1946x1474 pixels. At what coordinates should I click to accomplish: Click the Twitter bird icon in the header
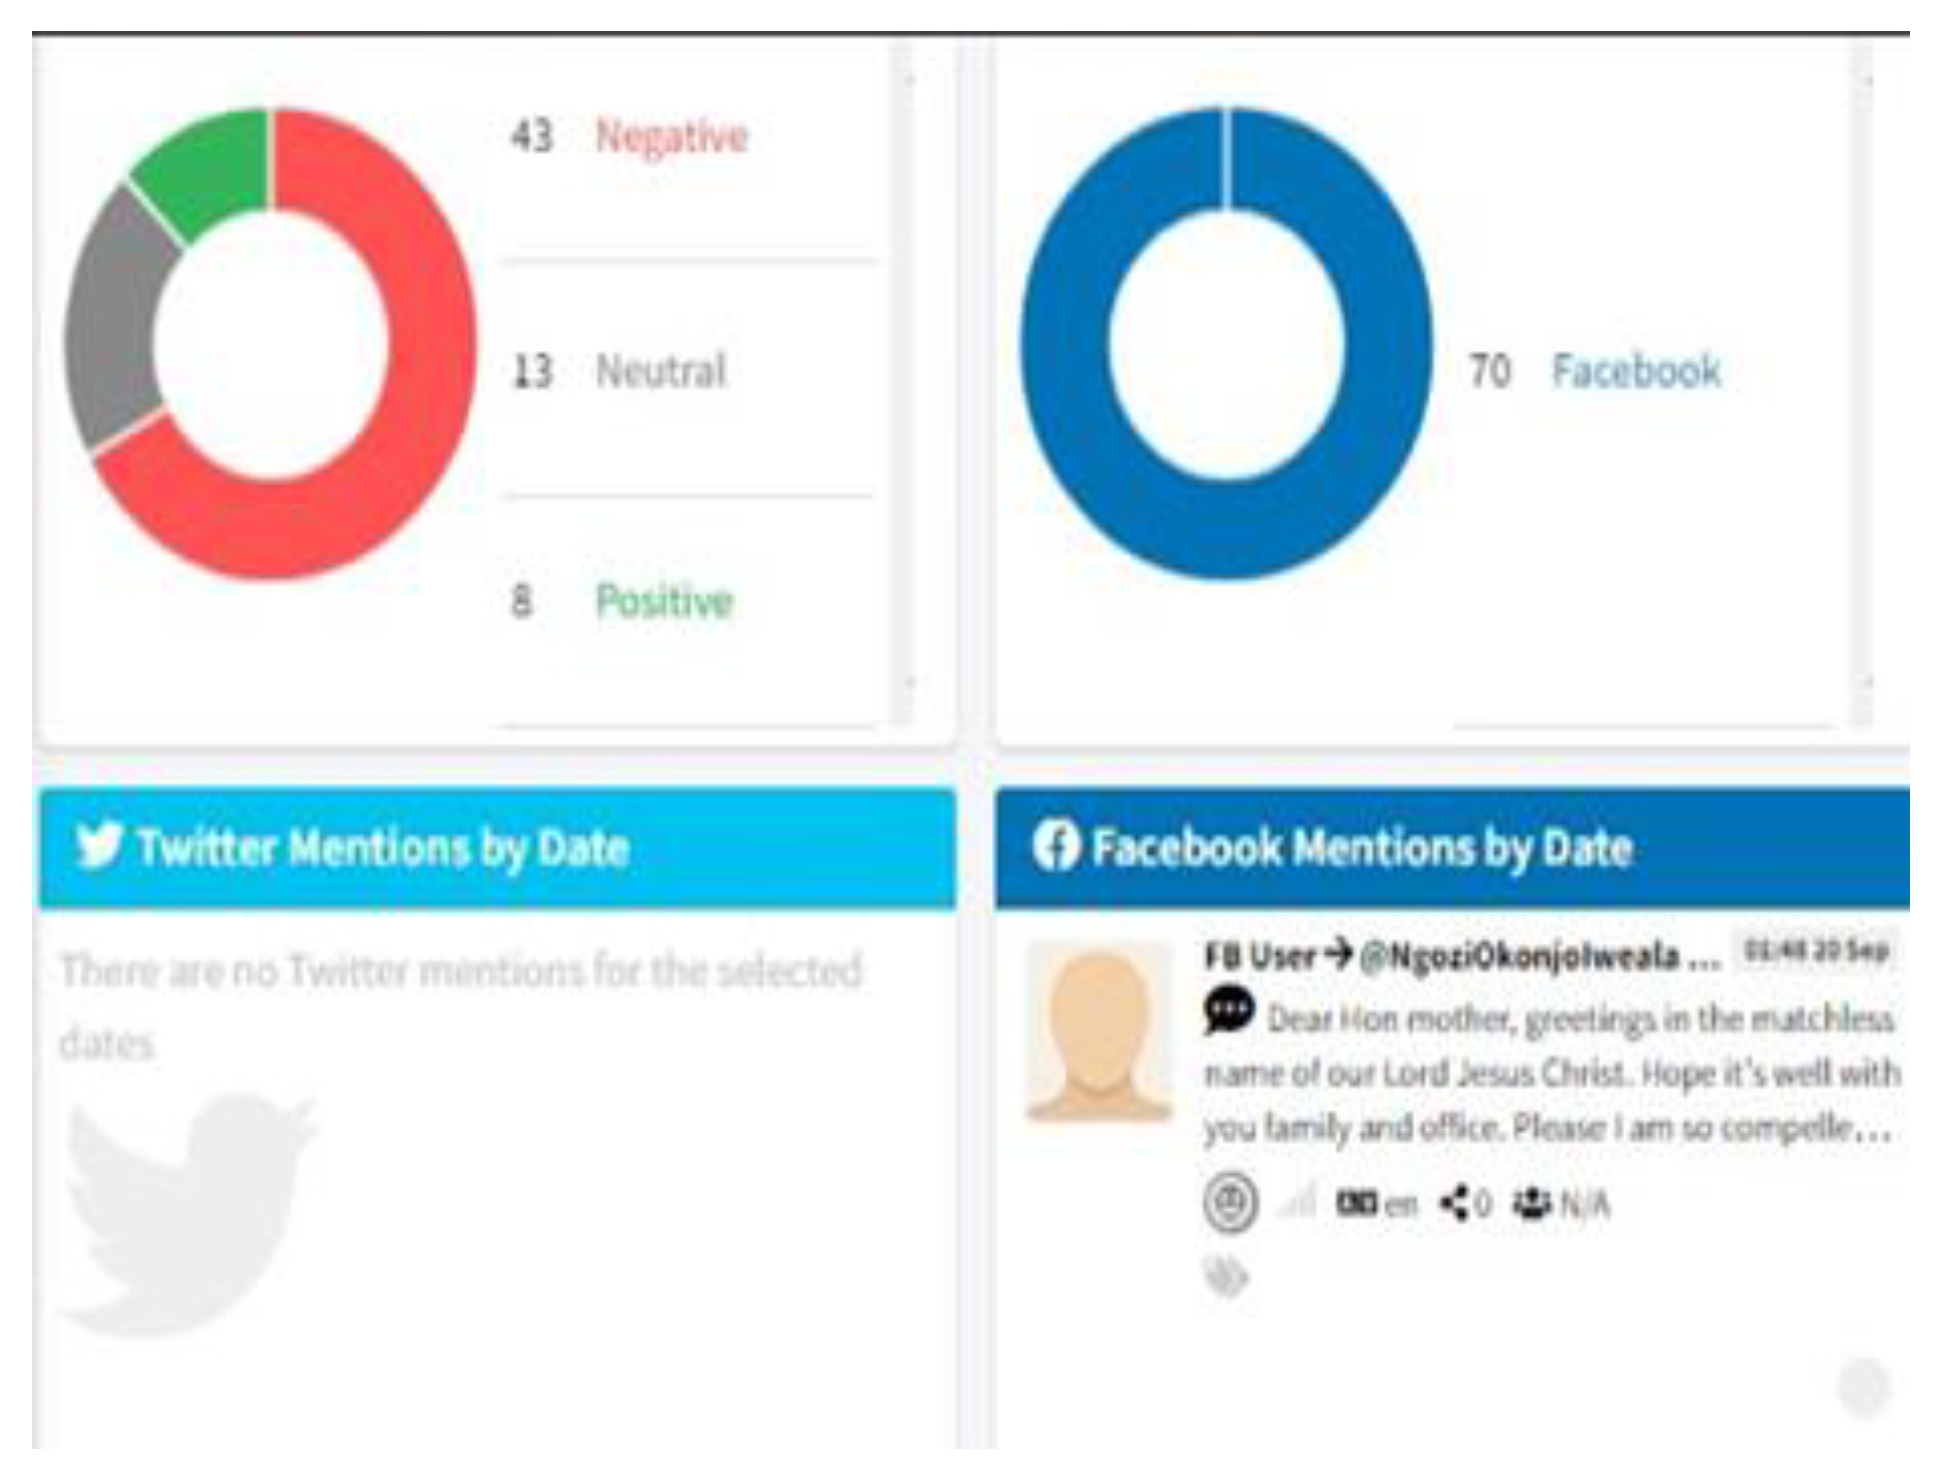pyautogui.click(x=99, y=845)
